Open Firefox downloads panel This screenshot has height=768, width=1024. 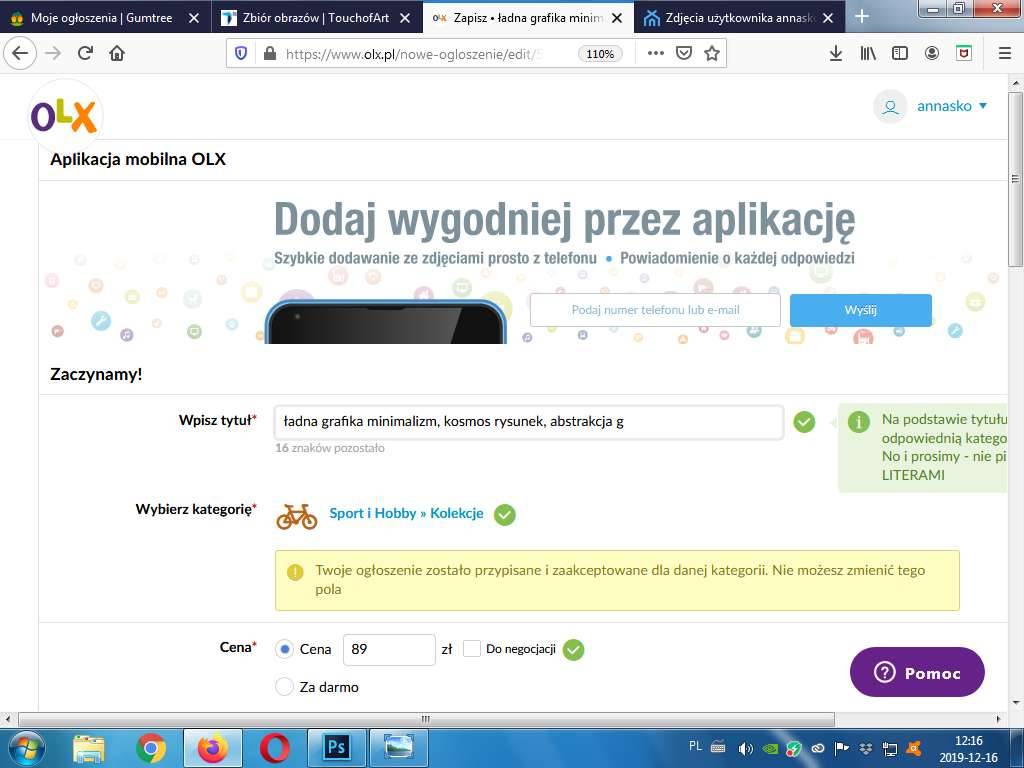point(836,54)
